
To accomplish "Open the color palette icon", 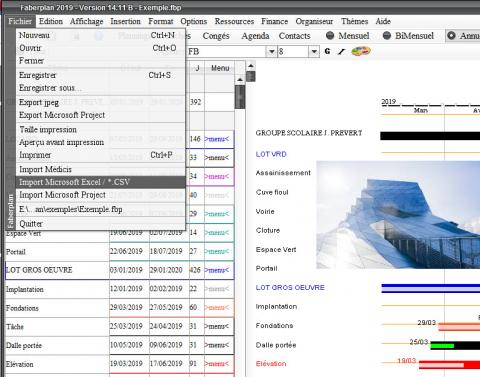I will coord(361,51).
